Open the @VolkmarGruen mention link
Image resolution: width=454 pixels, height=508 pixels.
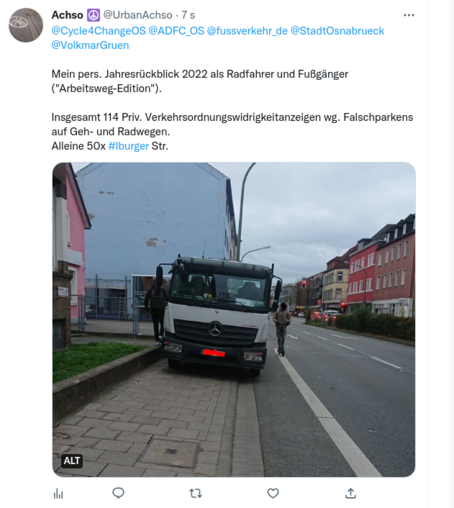pyautogui.click(x=90, y=45)
